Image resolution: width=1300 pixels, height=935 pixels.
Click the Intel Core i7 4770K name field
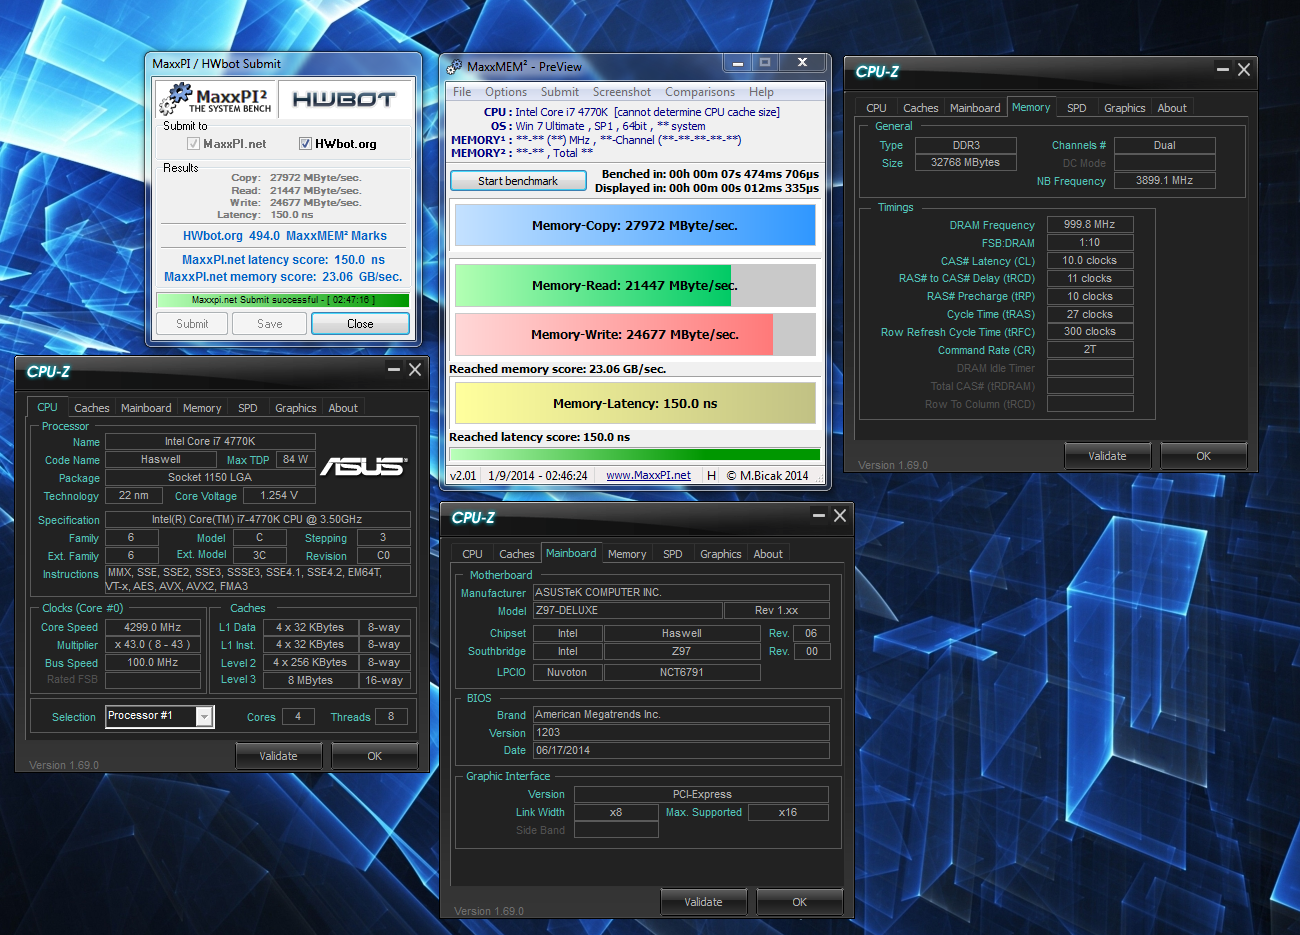coord(210,441)
